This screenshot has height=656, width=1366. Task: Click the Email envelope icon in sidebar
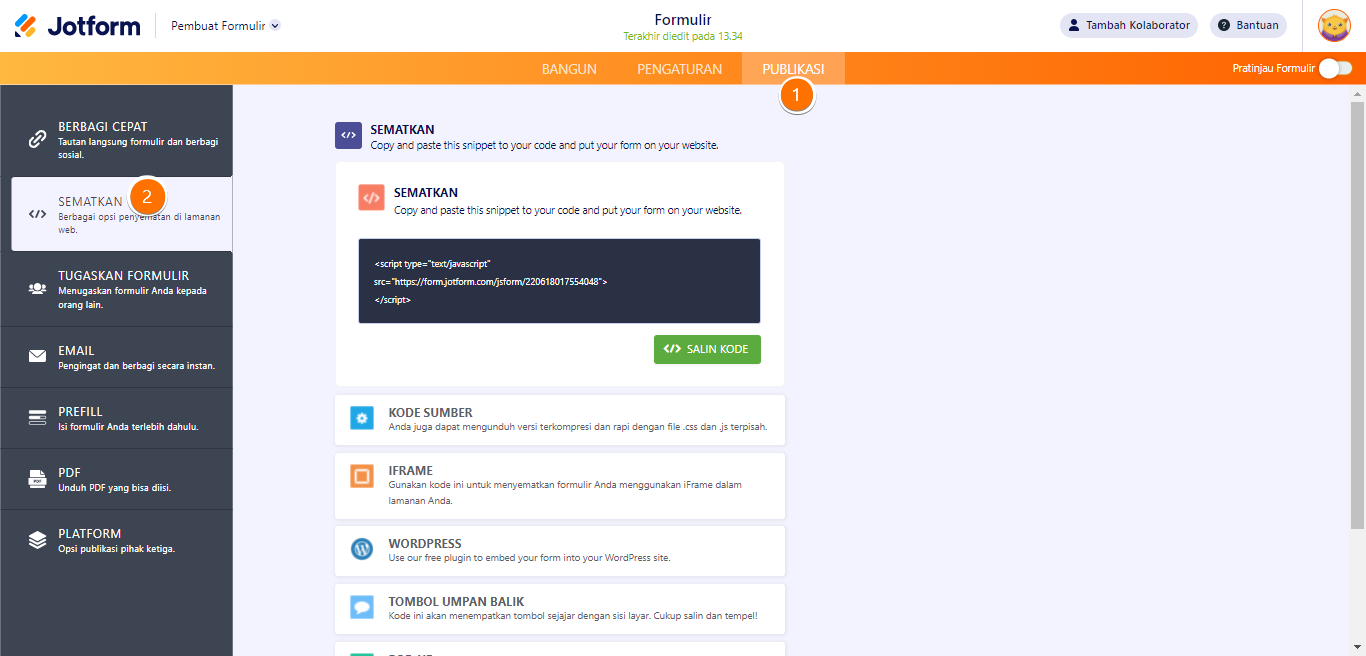pyautogui.click(x=38, y=355)
